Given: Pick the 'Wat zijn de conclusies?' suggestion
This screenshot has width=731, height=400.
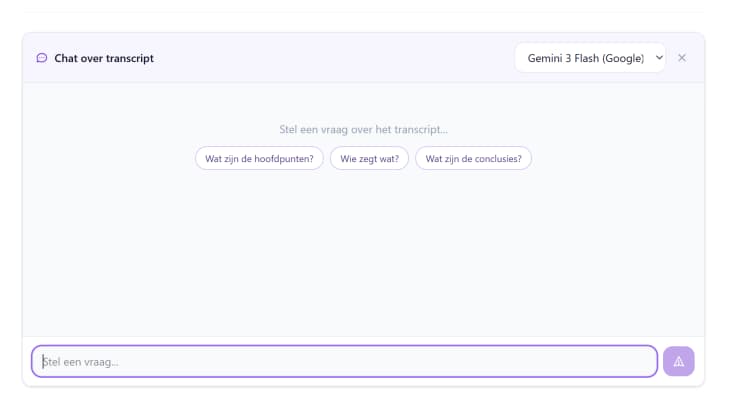Looking at the screenshot, I should (473, 159).
